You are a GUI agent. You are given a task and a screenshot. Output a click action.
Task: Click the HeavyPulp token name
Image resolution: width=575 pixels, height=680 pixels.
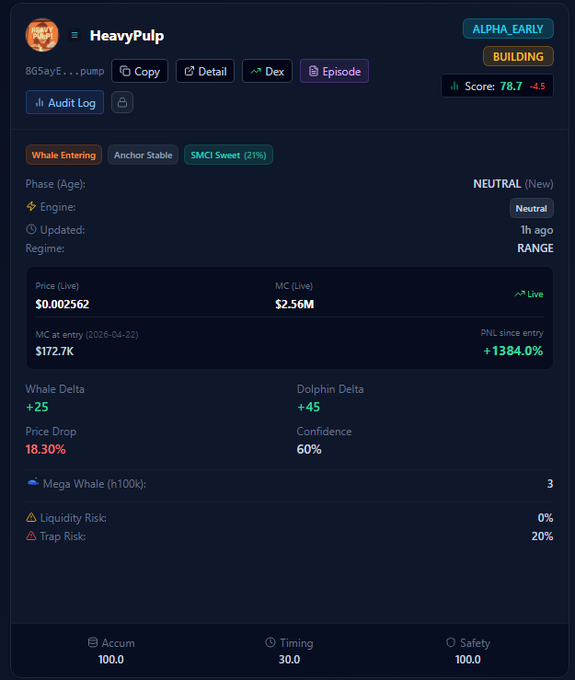[127, 36]
